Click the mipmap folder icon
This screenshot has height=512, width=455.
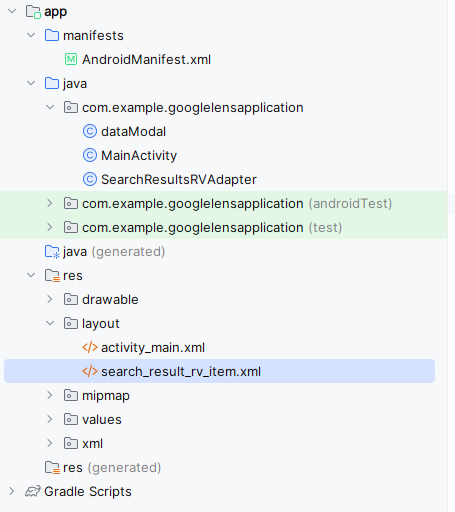[x=71, y=395]
